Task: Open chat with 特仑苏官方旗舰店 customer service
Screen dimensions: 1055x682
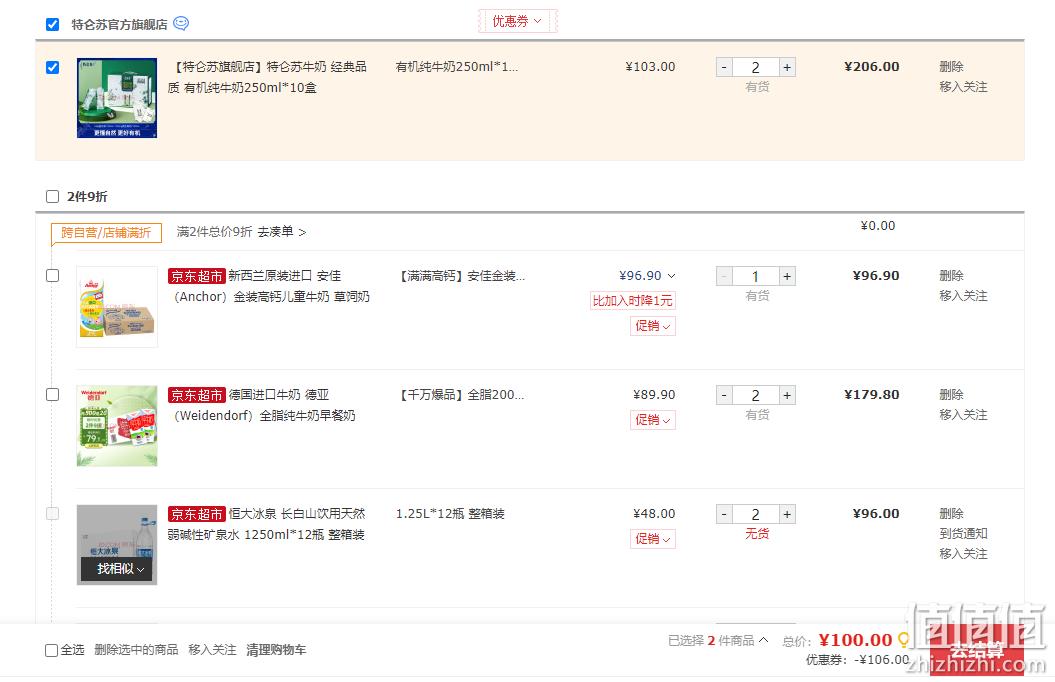Action: (x=181, y=24)
